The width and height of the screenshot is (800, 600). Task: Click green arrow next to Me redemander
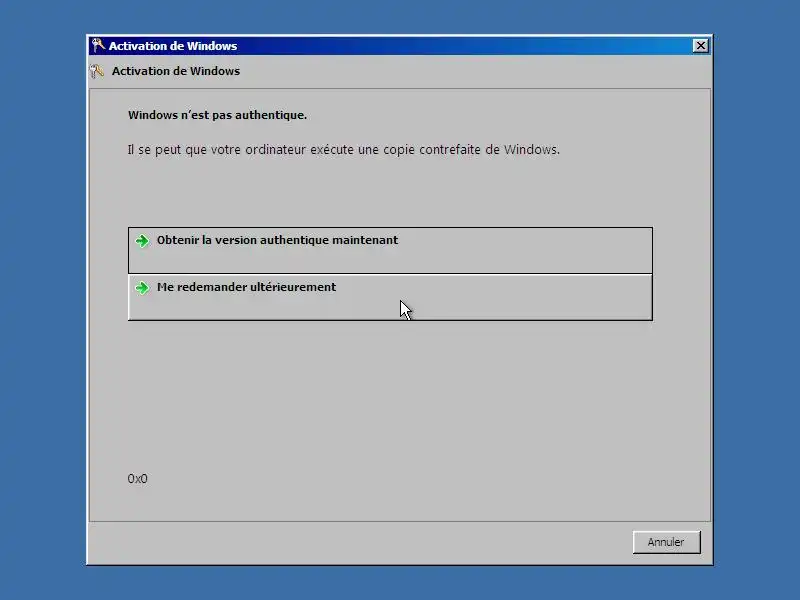coord(142,288)
